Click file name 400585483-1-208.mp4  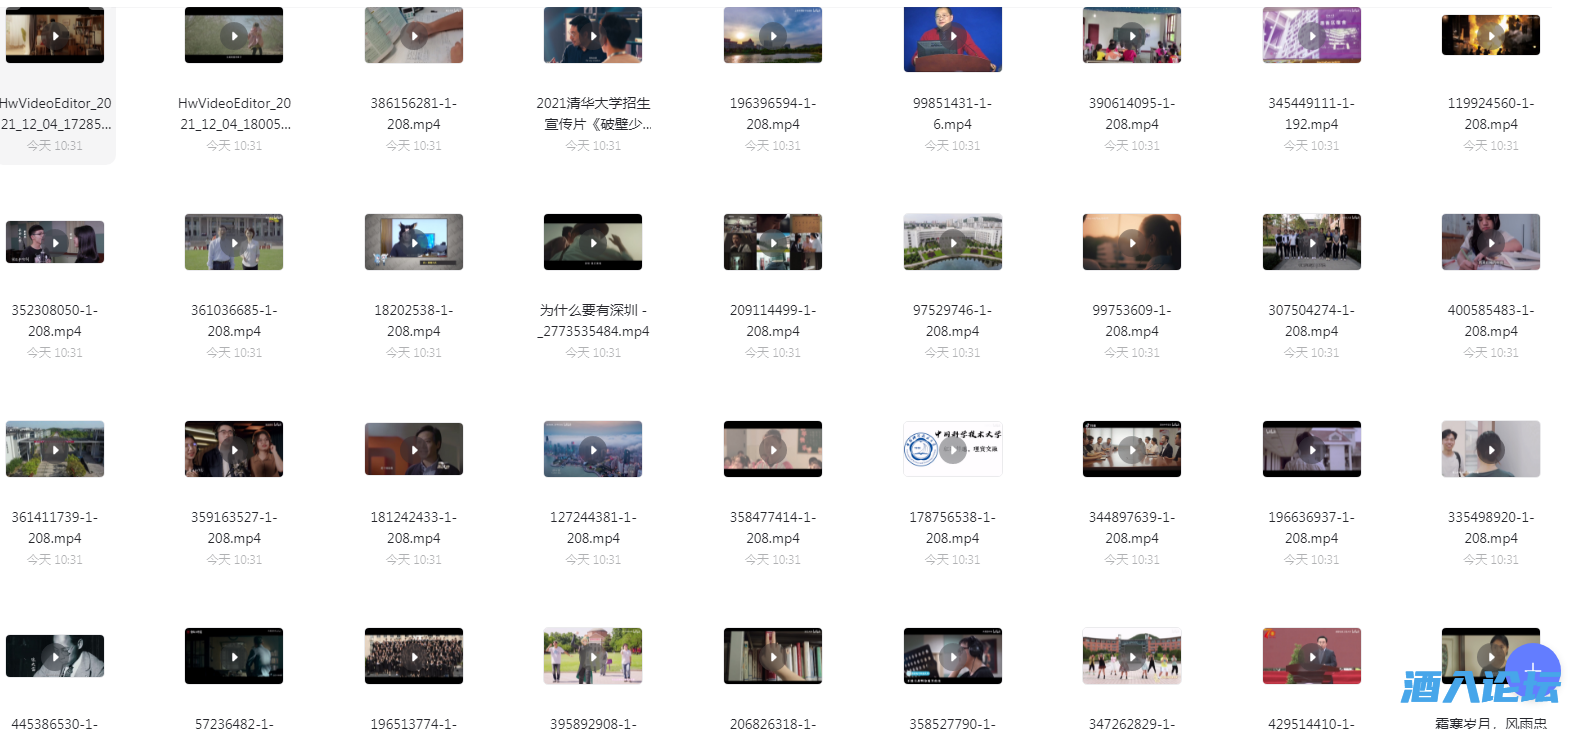tap(1491, 320)
